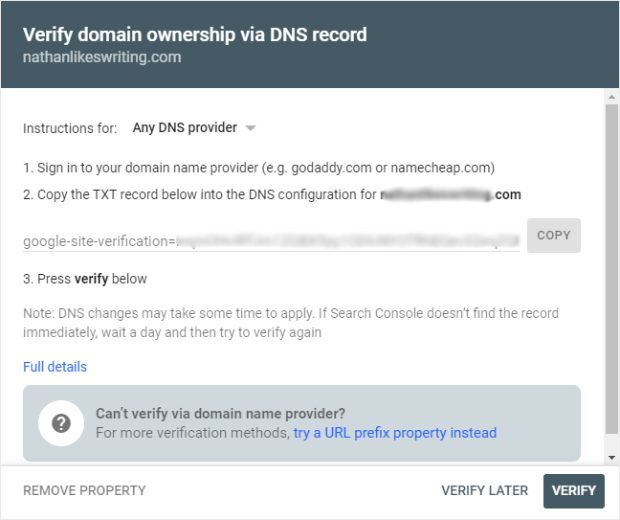Click the "Press verify below" step text
620x520 pixels.
click(x=85, y=279)
